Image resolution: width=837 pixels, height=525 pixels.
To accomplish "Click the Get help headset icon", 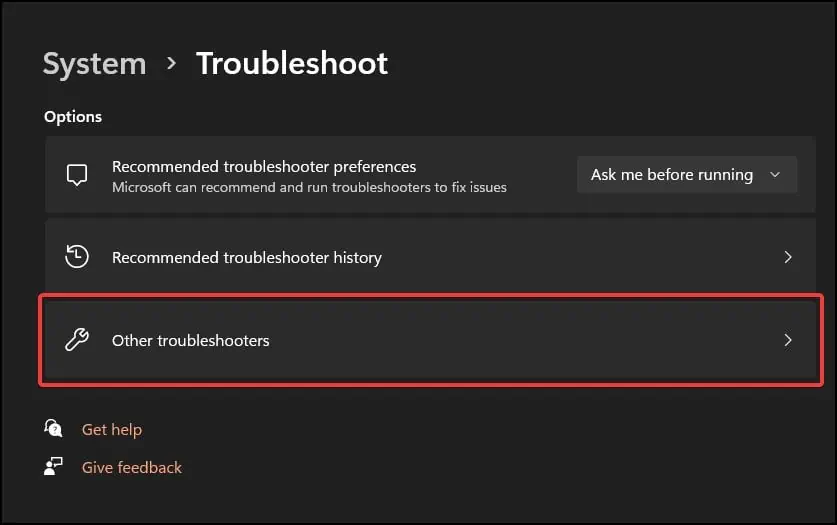I will coord(54,429).
